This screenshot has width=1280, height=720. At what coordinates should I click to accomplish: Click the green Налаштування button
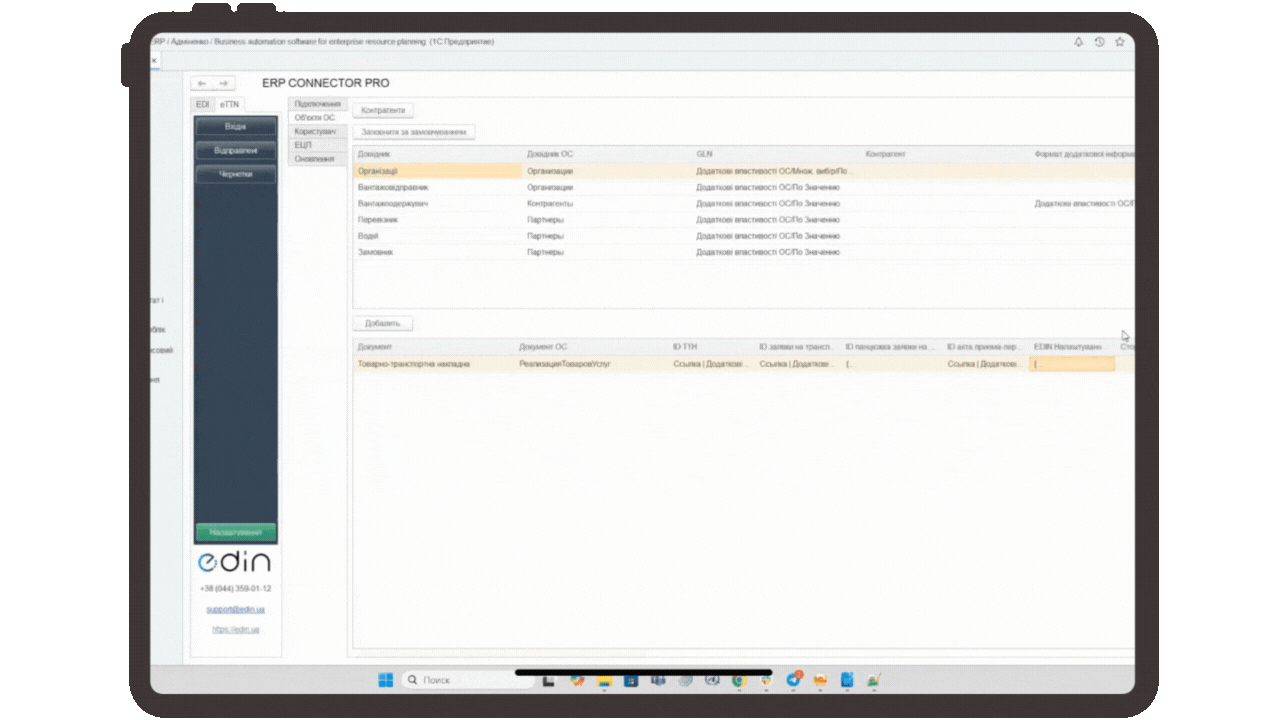[x=236, y=533]
